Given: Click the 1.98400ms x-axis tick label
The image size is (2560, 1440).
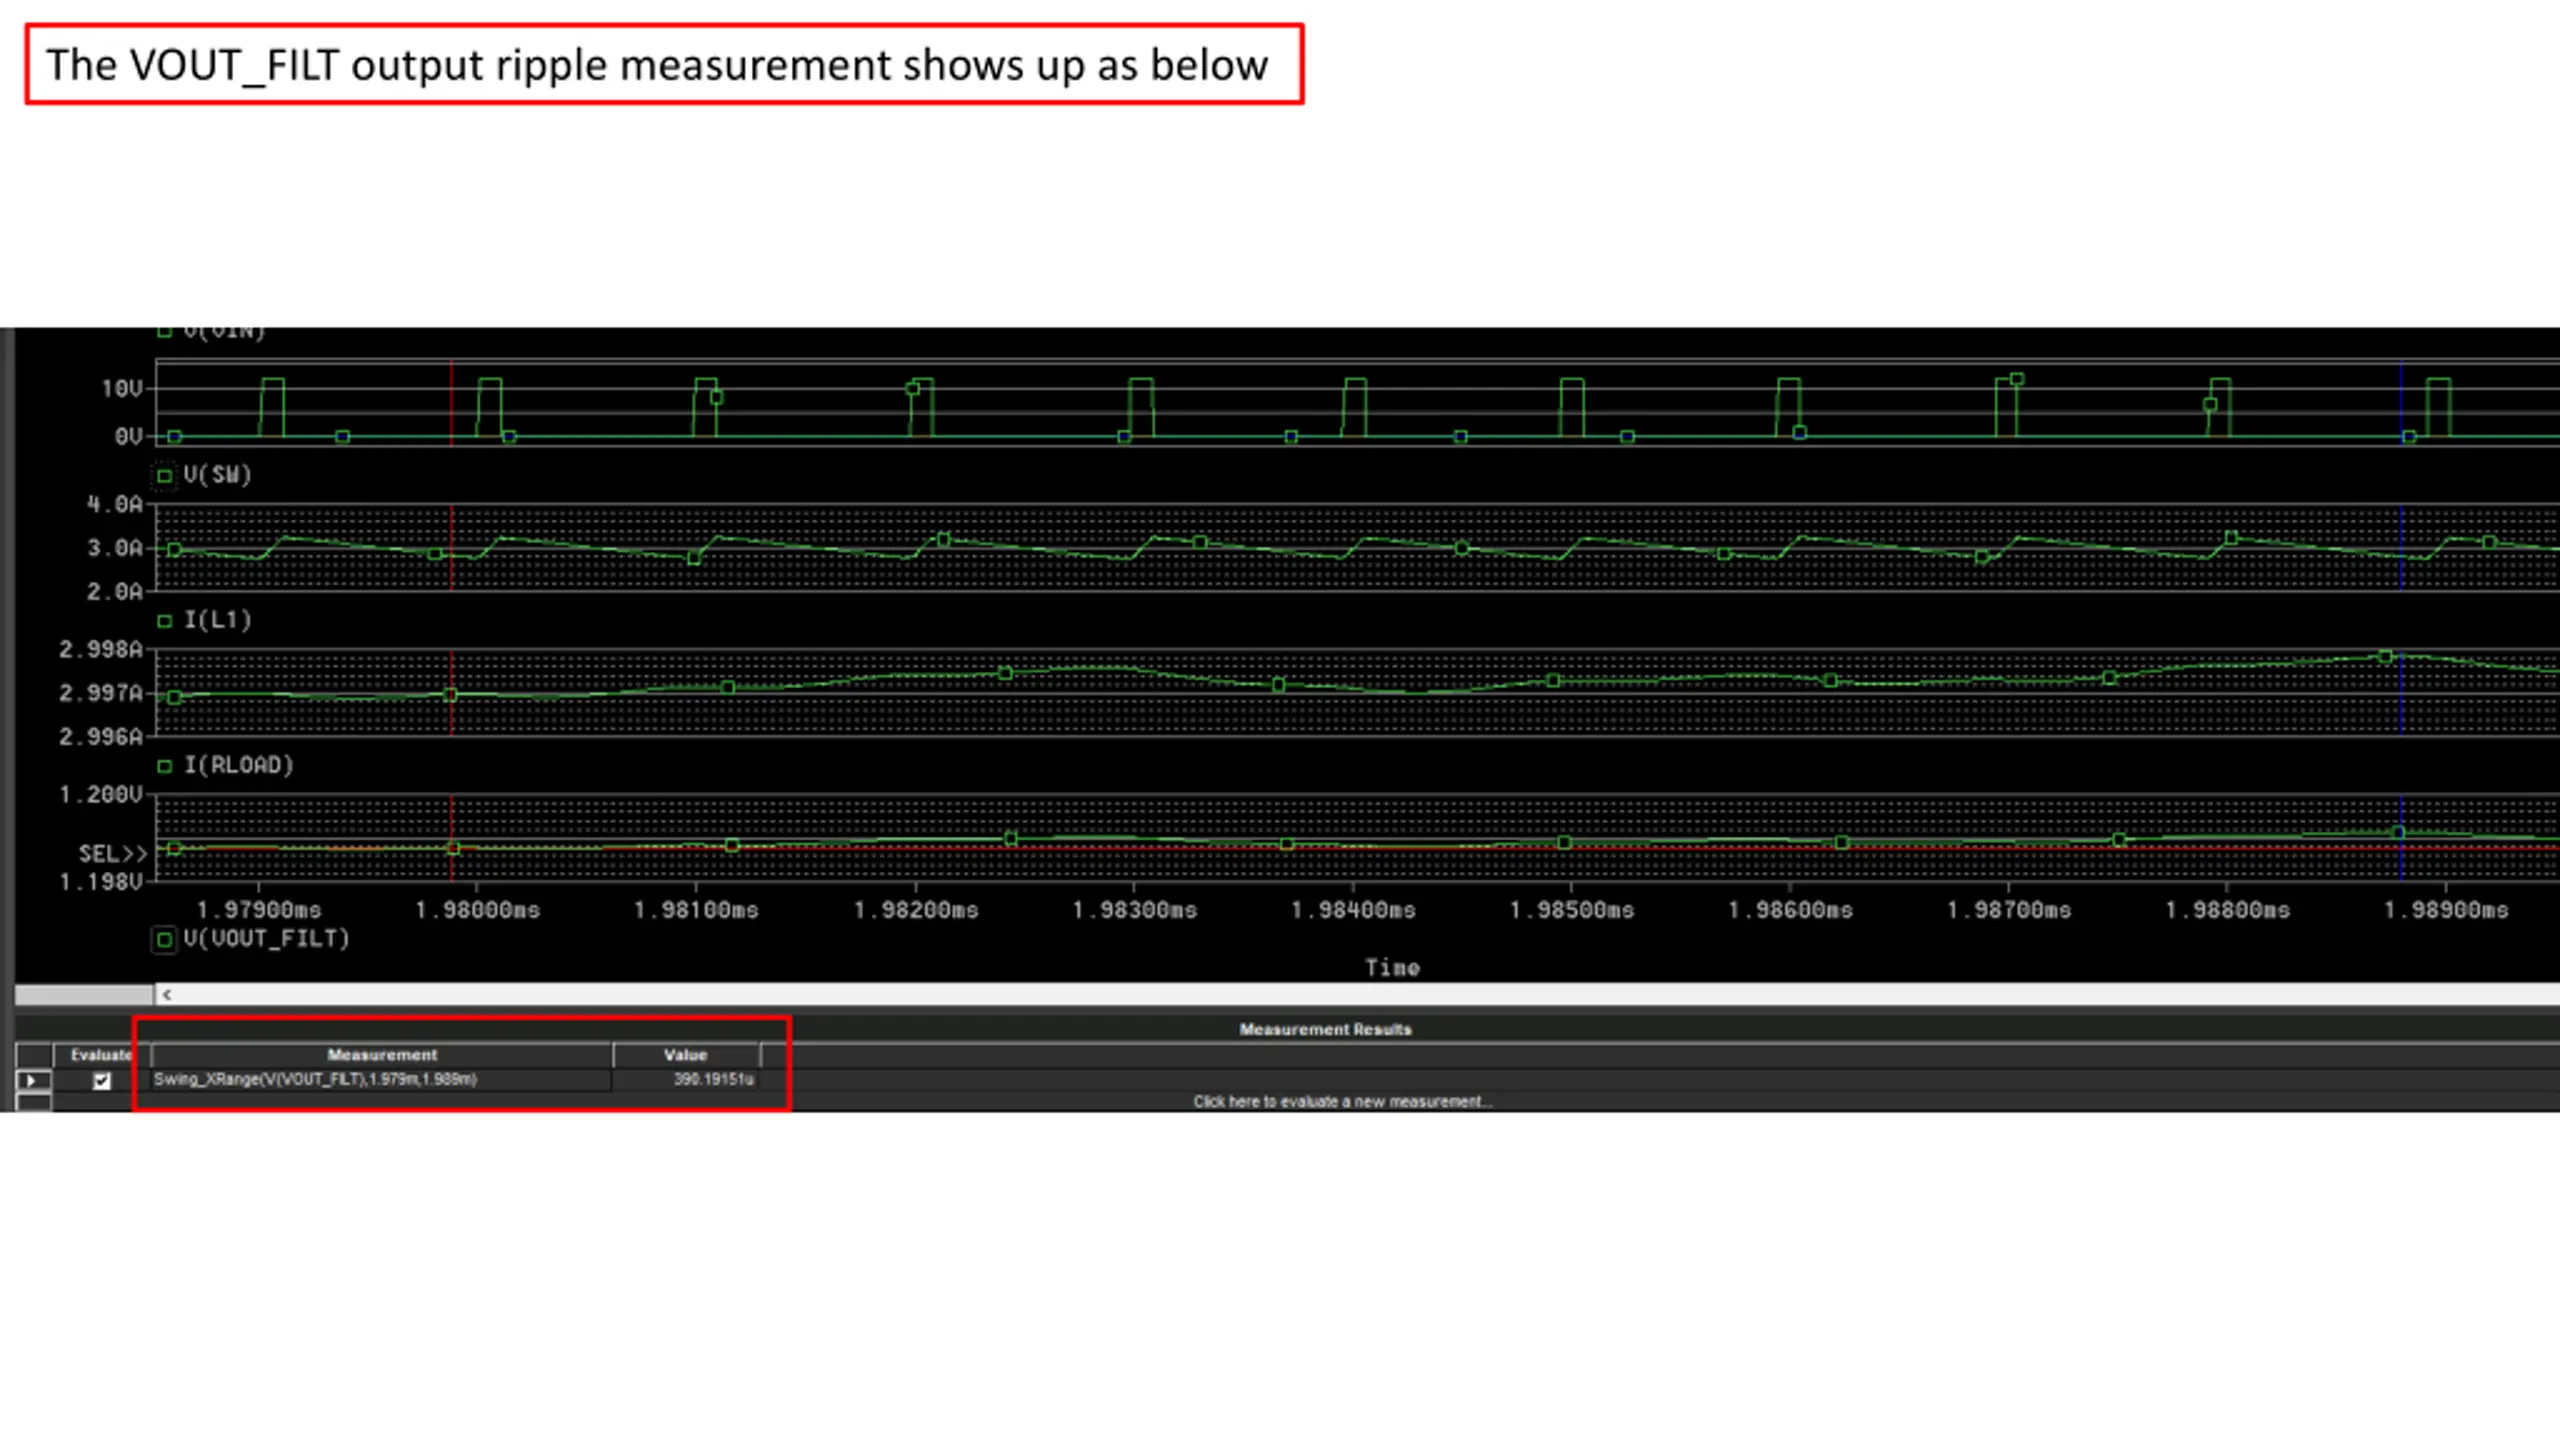Looking at the screenshot, I should 1353,910.
